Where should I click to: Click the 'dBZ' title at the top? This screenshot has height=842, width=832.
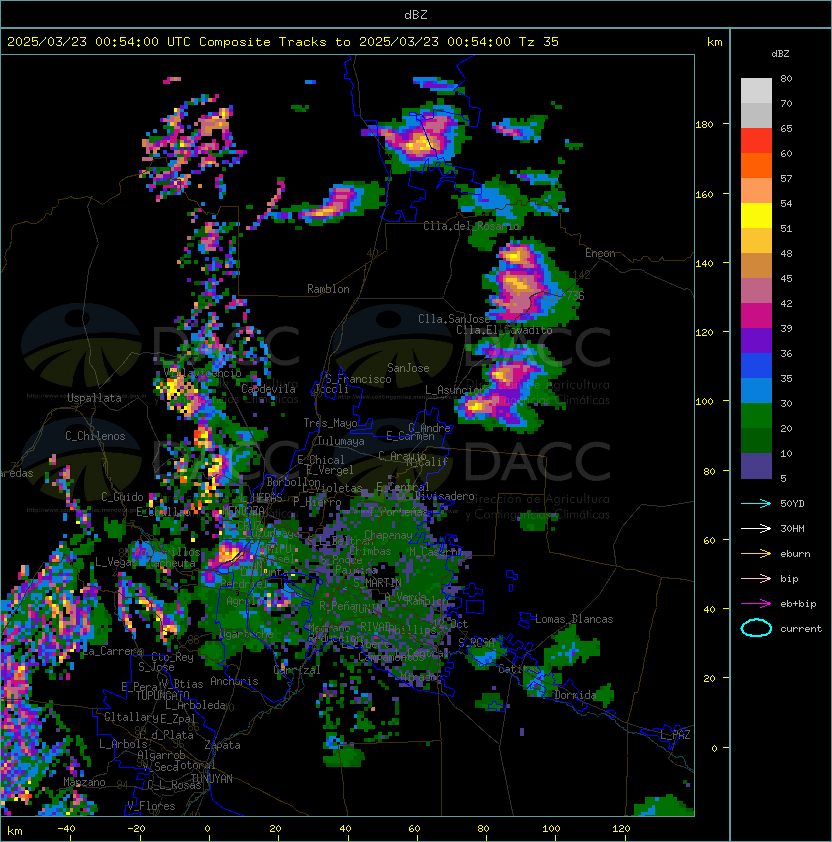[x=416, y=14]
